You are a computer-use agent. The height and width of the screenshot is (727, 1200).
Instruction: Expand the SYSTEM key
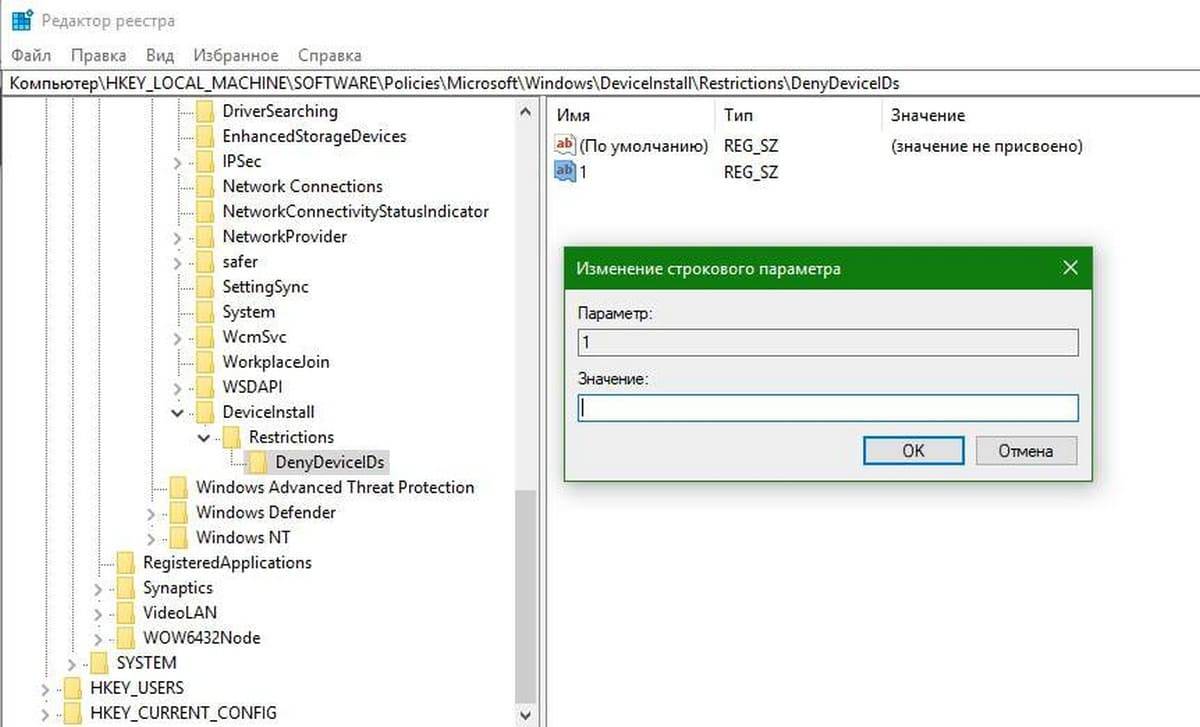[x=71, y=663]
